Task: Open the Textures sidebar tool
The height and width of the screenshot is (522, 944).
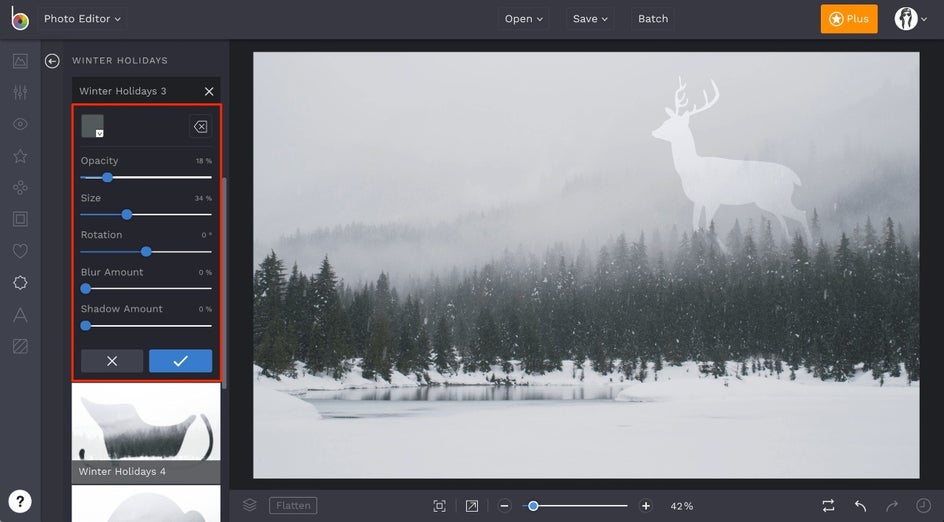Action: point(20,346)
